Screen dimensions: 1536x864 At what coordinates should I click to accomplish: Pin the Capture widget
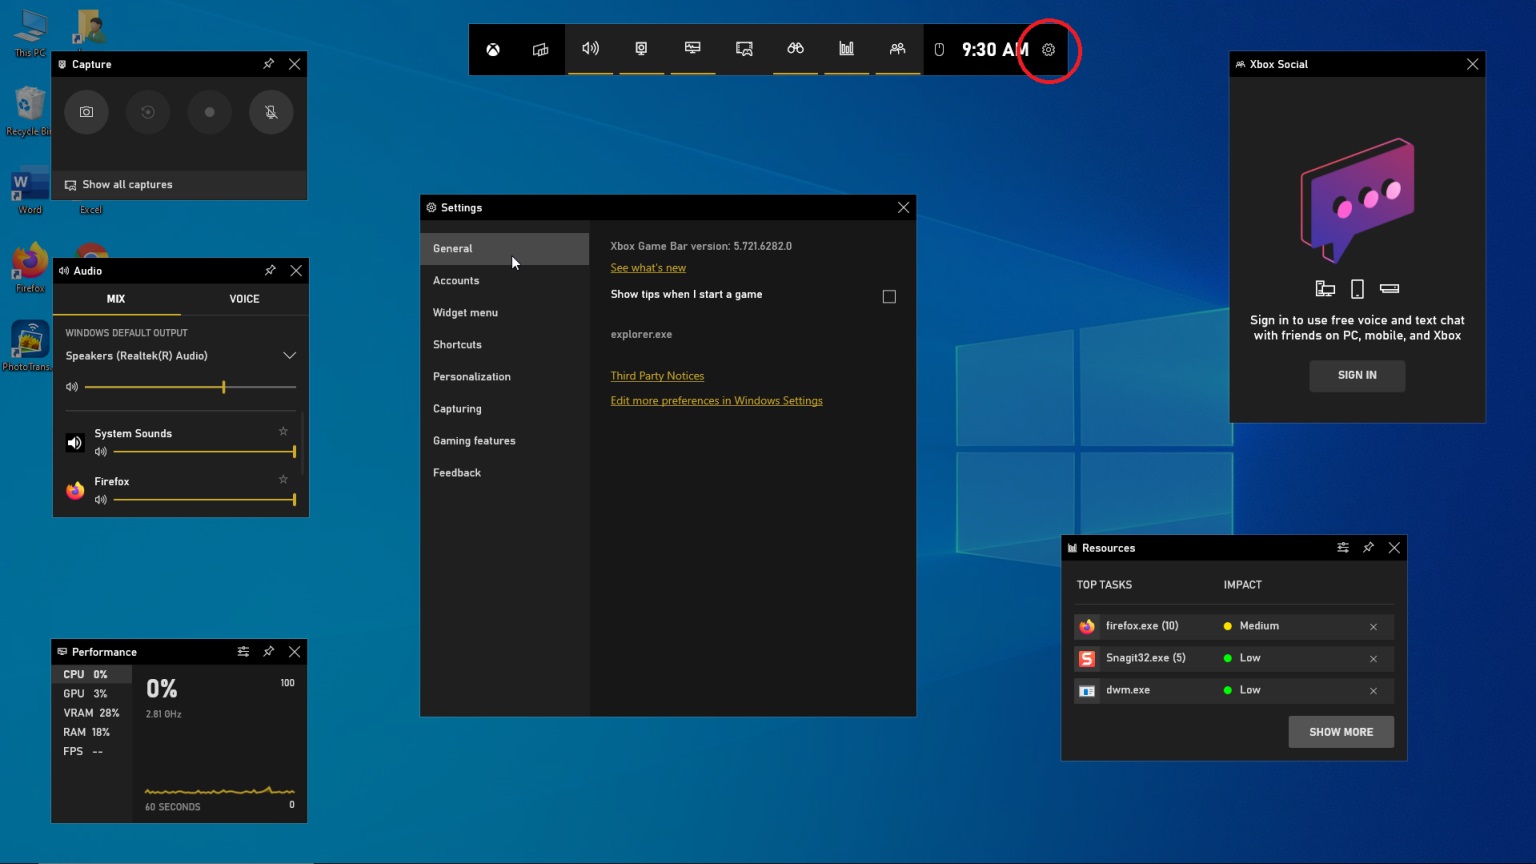pos(268,64)
